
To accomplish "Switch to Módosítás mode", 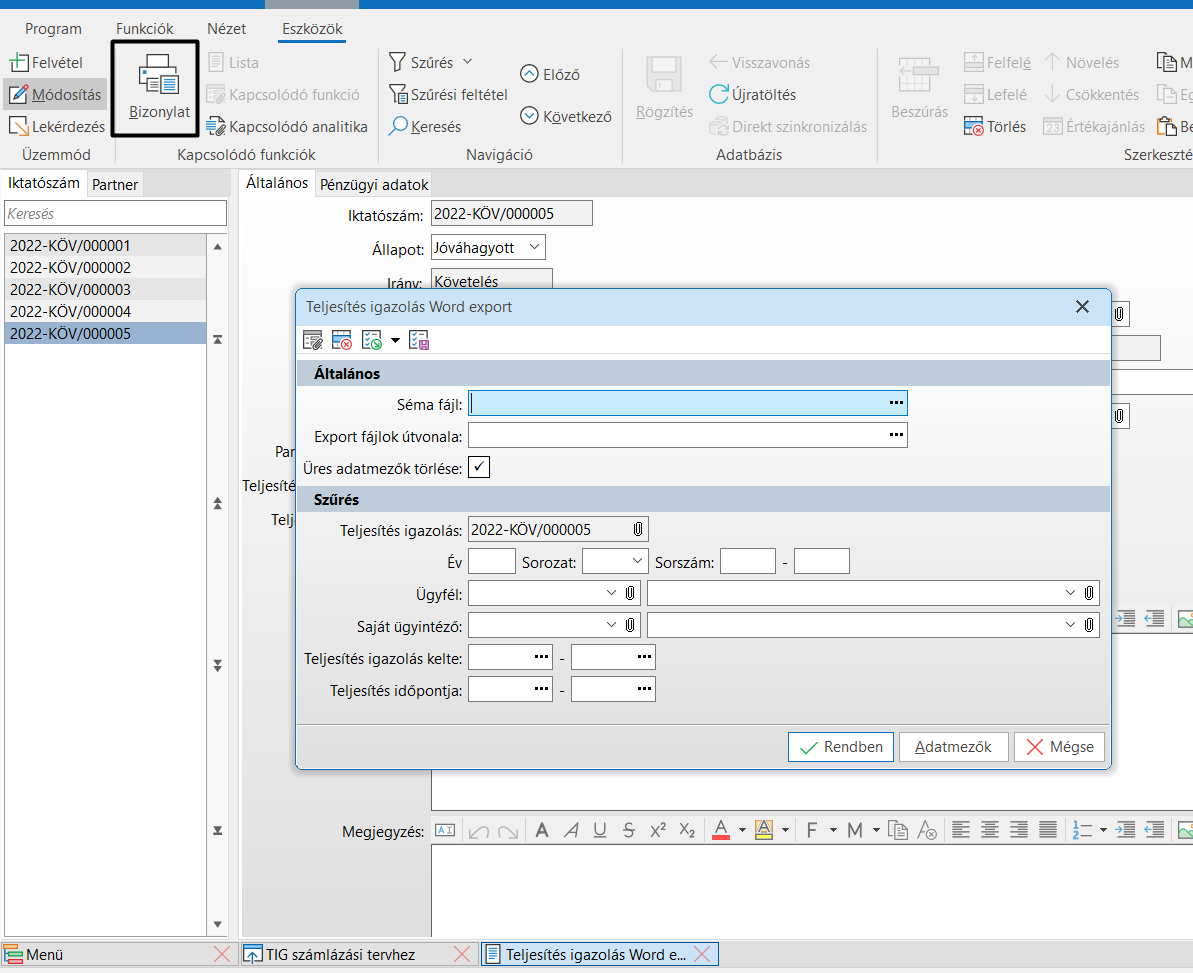I will point(55,95).
